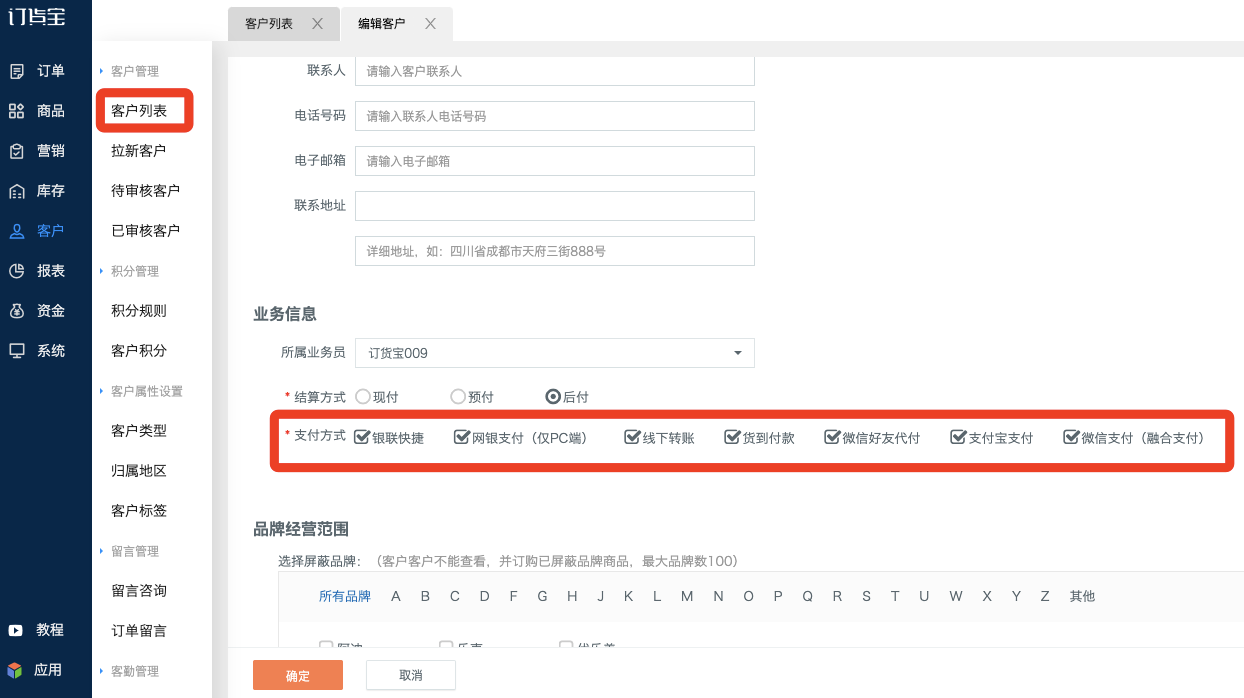Click the 联系地址 region field
This screenshot has width=1244, height=698.
[555, 206]
